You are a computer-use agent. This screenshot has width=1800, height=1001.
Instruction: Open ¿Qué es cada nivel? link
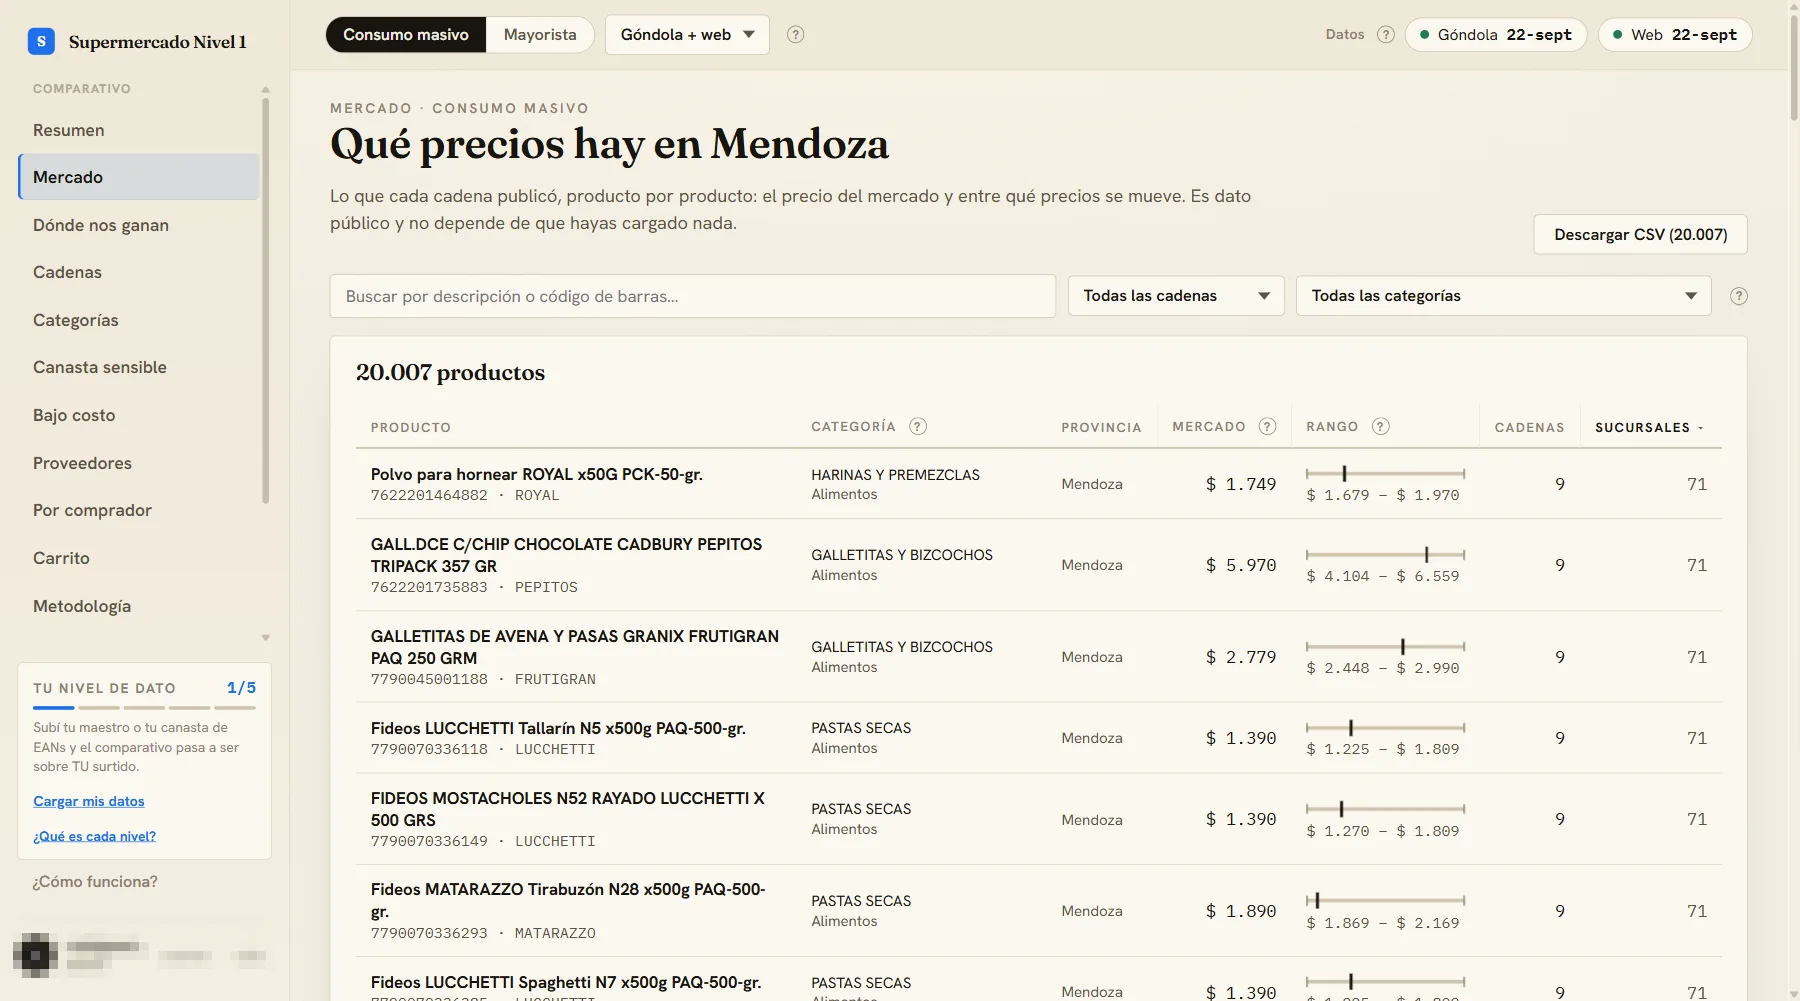coord(94,836)
